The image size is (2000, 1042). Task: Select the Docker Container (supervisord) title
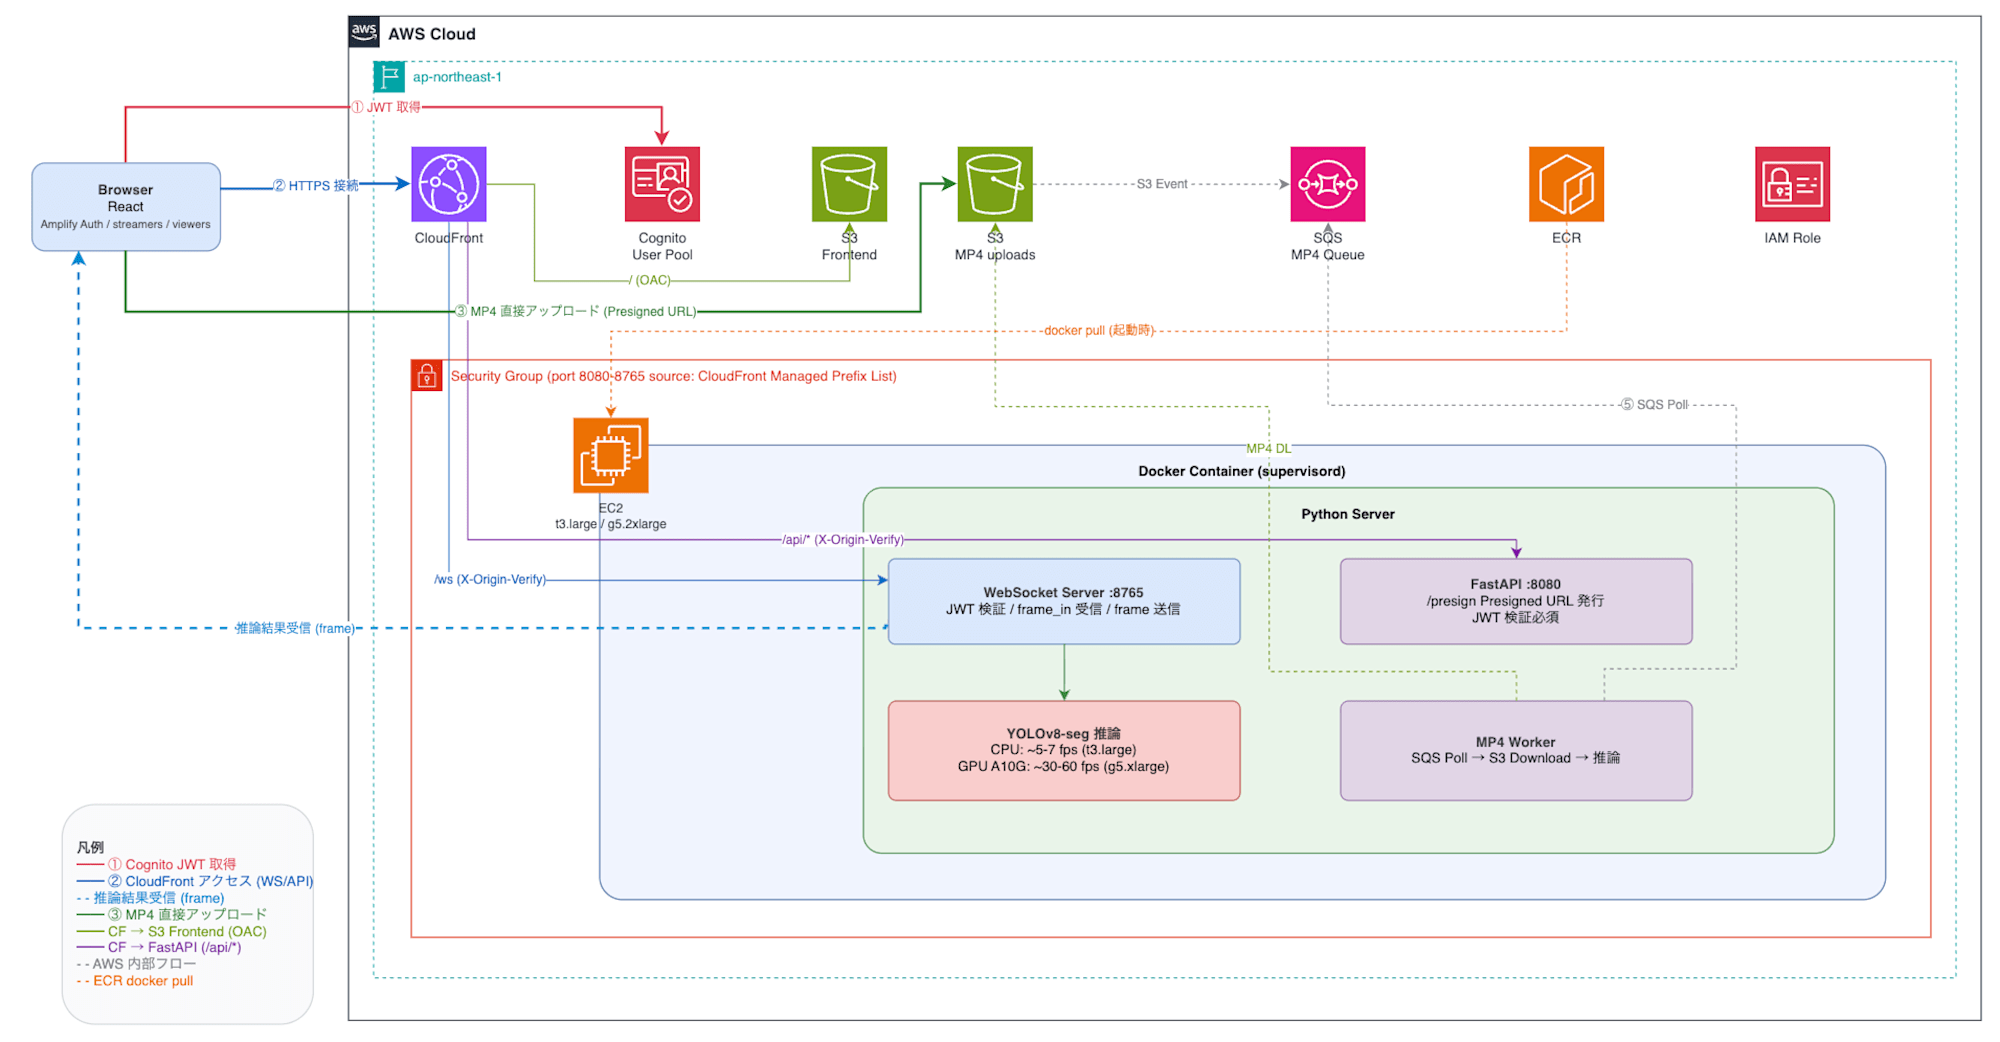coord(1242,471)
